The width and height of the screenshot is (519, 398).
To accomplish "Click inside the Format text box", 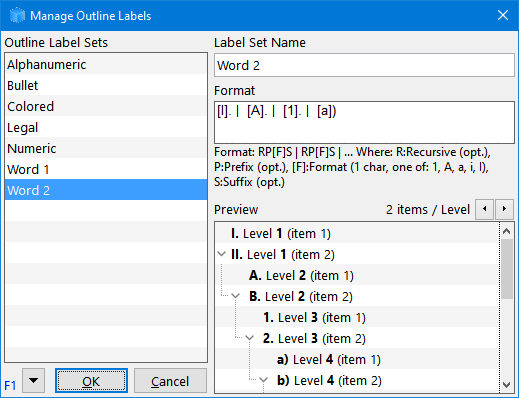I will (364, 122).
